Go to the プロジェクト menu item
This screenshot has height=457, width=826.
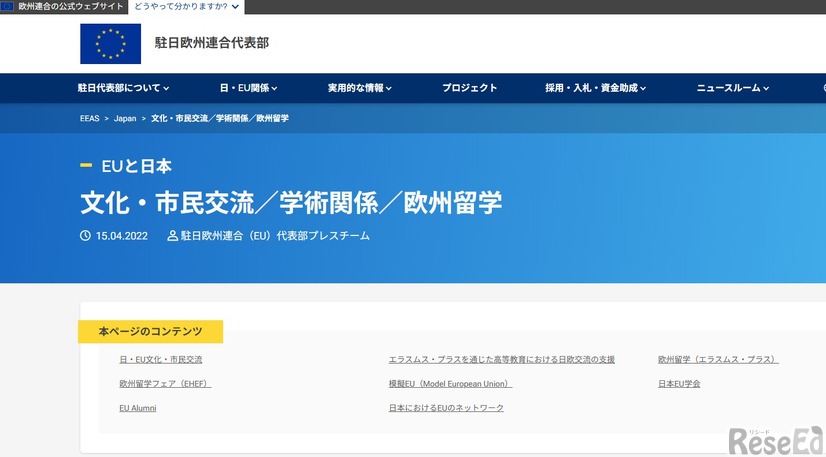click(469, 88)
